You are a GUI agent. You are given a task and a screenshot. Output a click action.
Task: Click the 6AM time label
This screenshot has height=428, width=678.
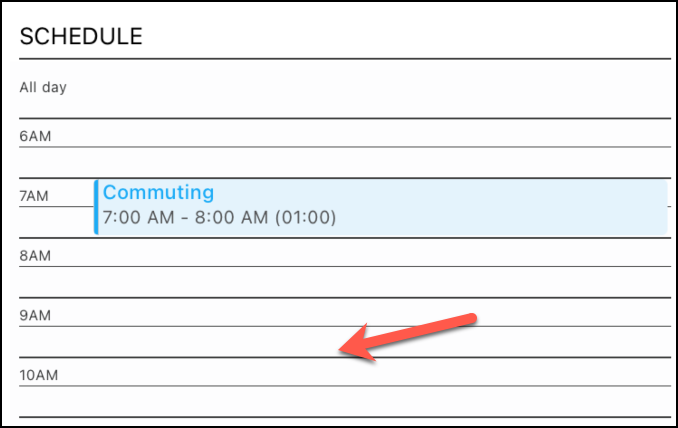coord(35,136)
